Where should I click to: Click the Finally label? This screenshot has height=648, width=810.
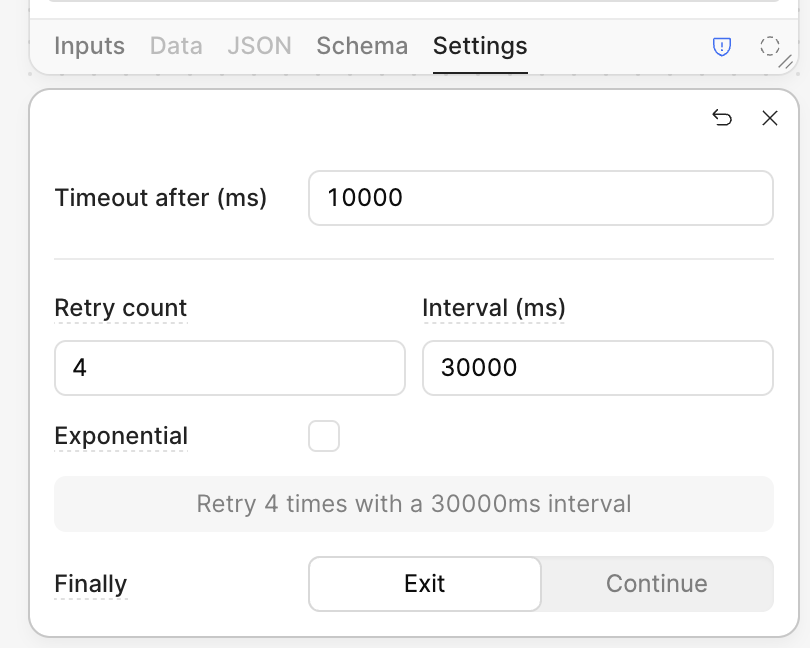pos(91,584)
